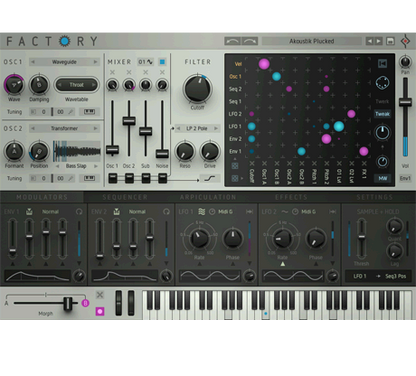
Task: Click the filter Cutoff knob
Action: 197,89
